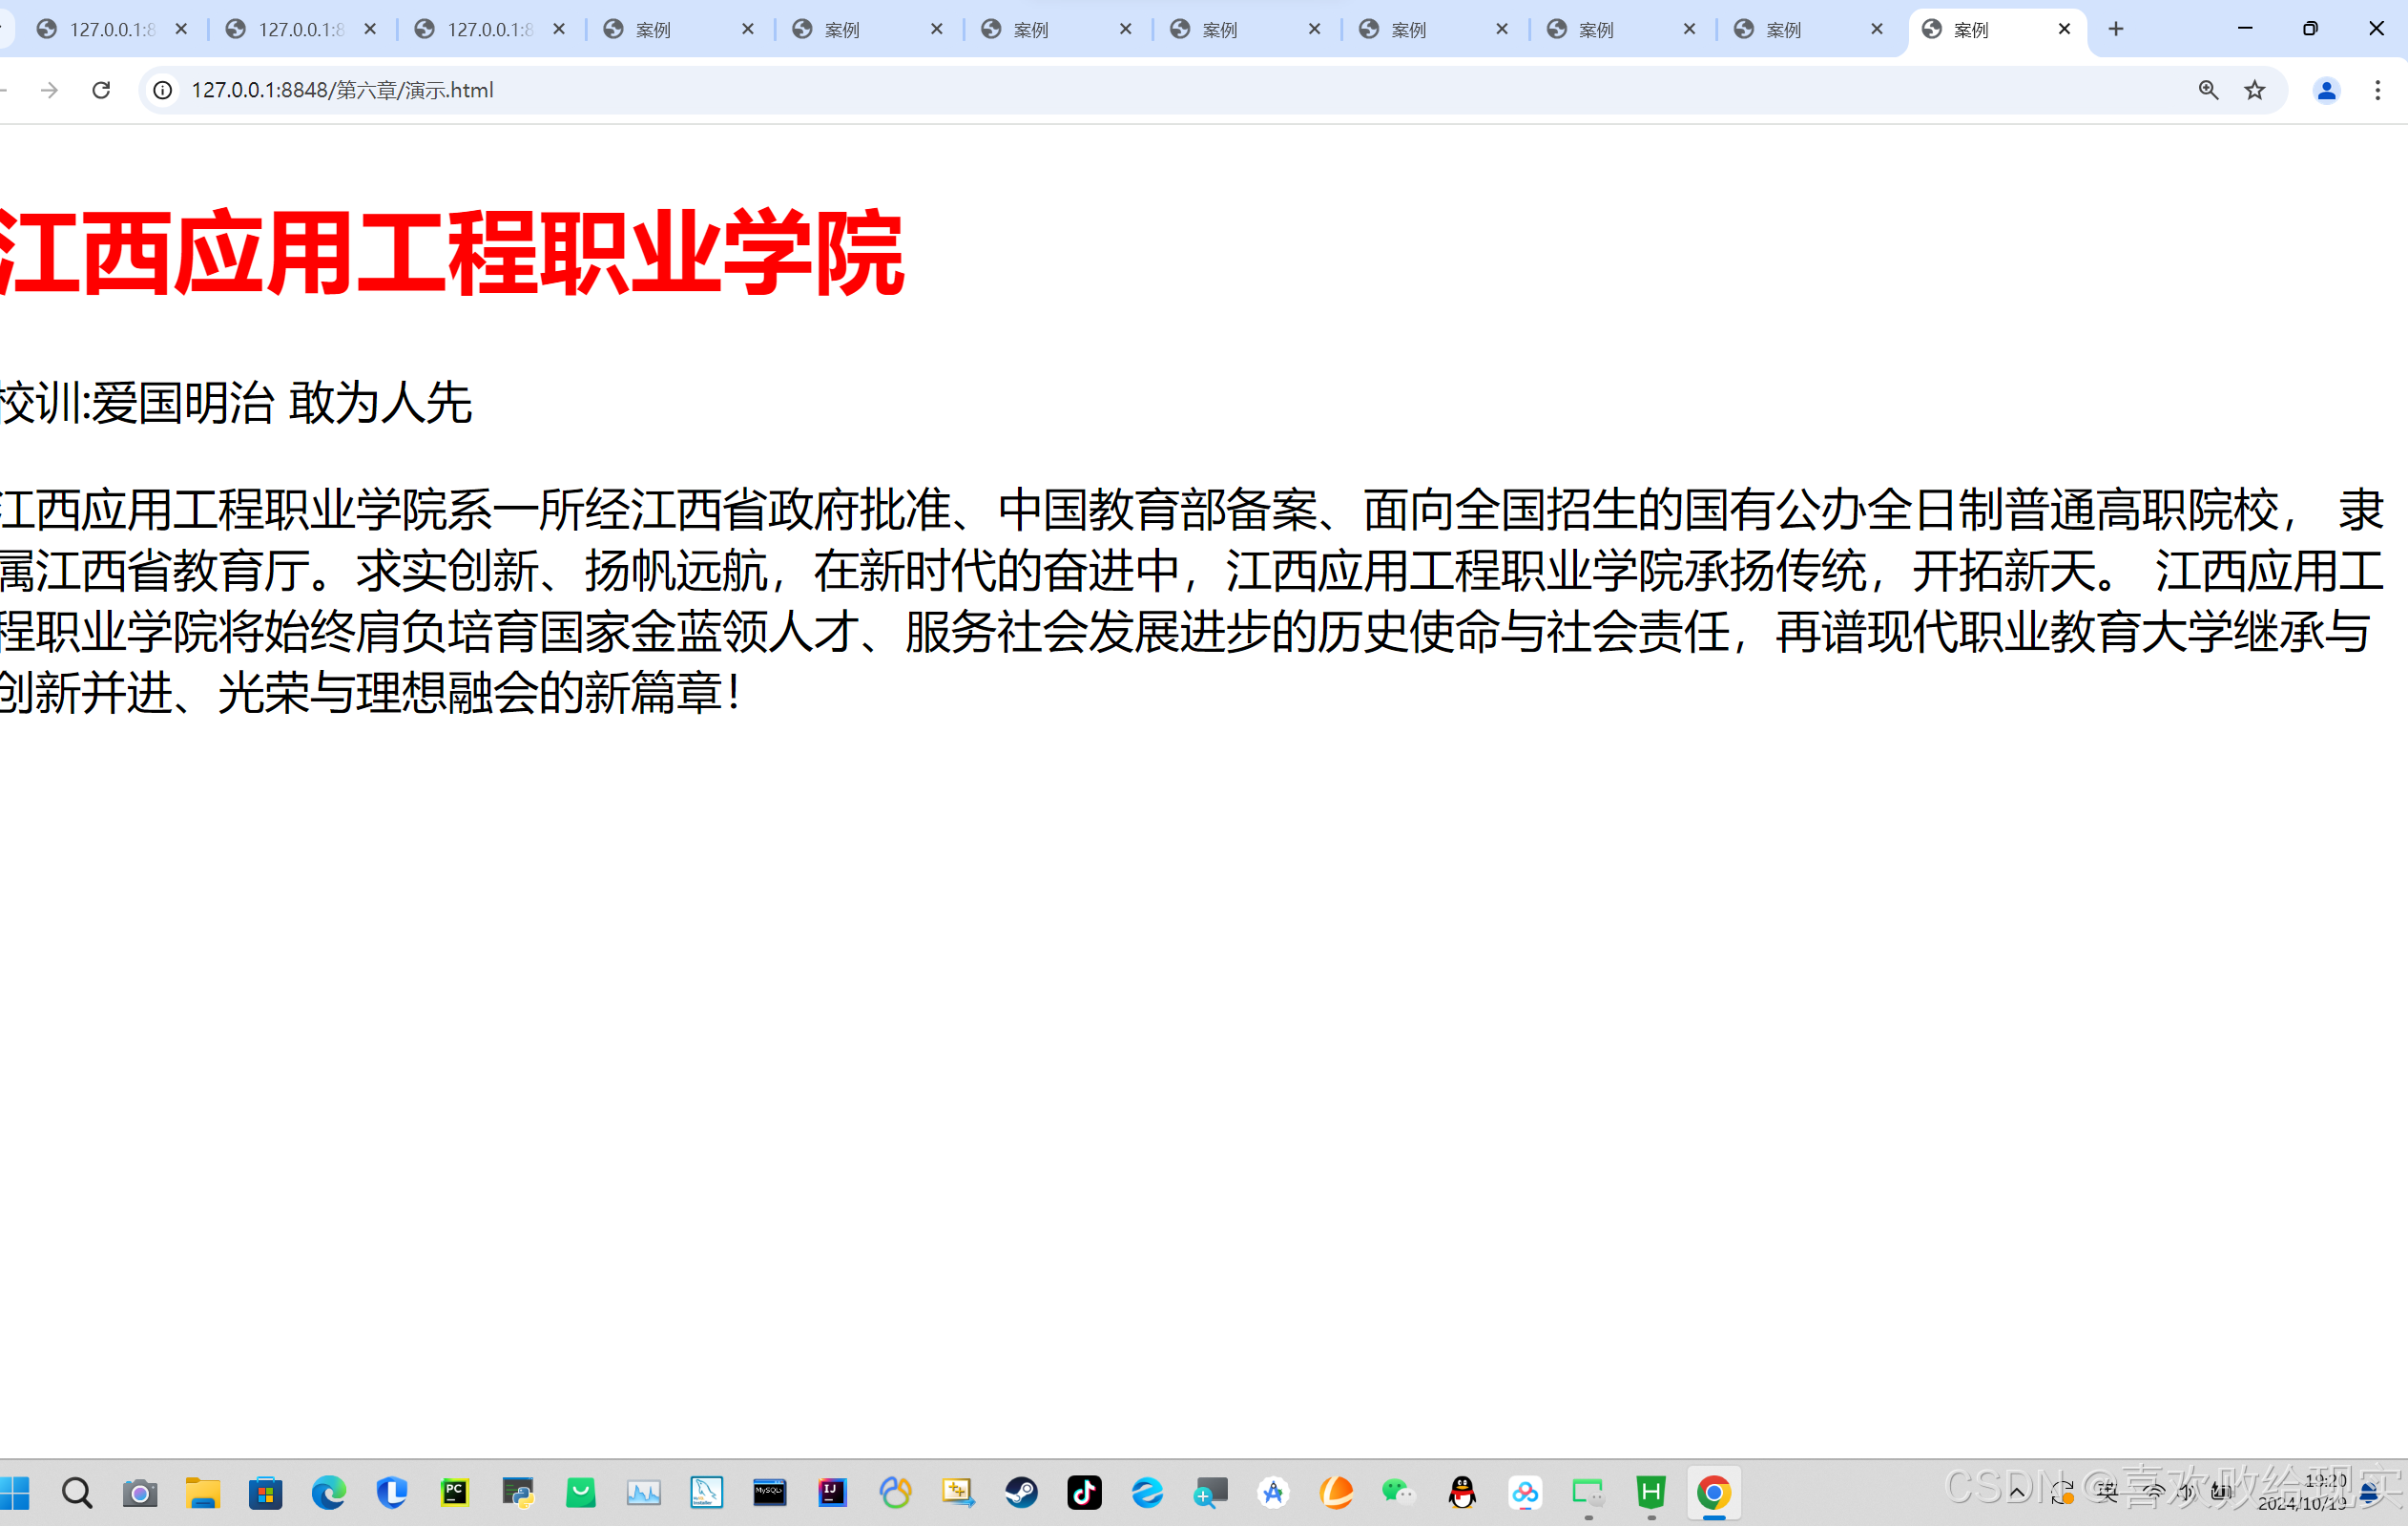Viewport: 2408px width, 1526px height.
Task: Open Windows search from taskbar
Action: tap(77, 1493)
